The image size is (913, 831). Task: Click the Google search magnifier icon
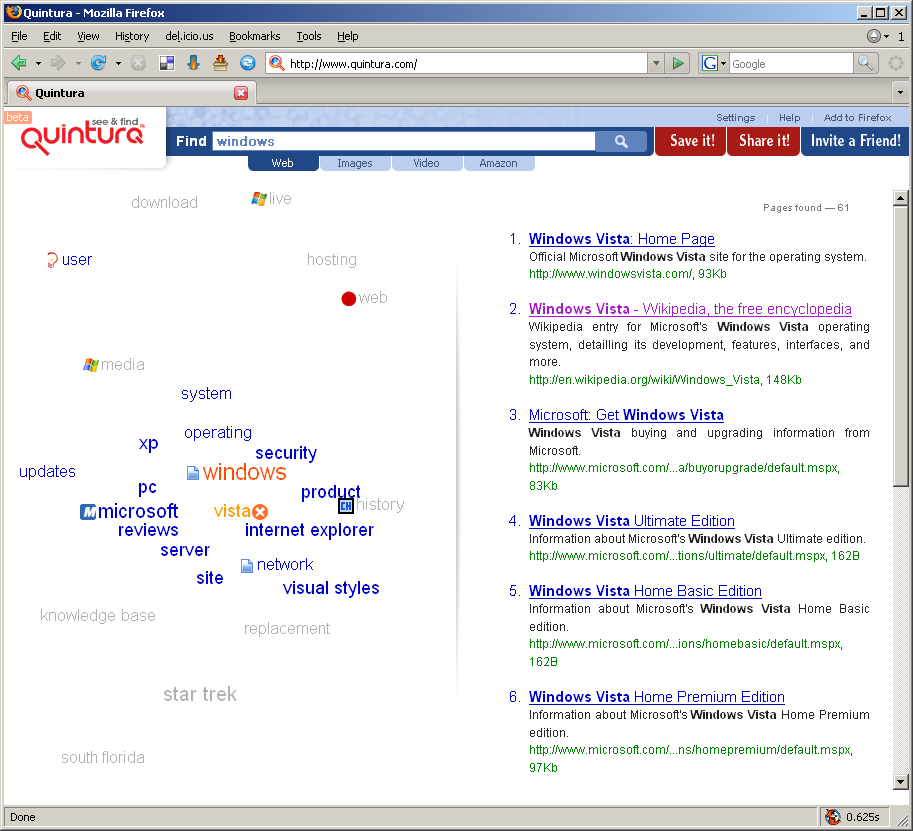[865, 63]
